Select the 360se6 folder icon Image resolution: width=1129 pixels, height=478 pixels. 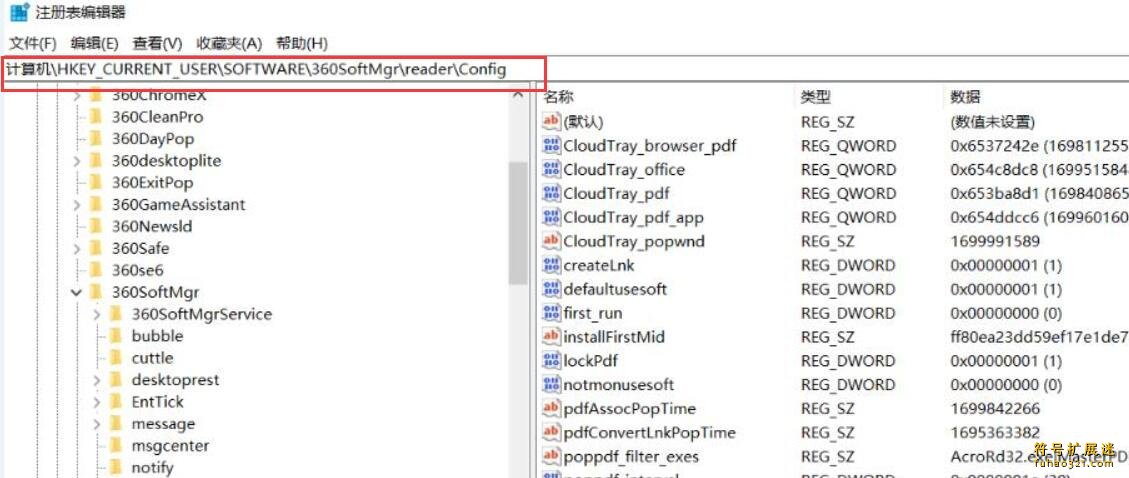(96, 271)
